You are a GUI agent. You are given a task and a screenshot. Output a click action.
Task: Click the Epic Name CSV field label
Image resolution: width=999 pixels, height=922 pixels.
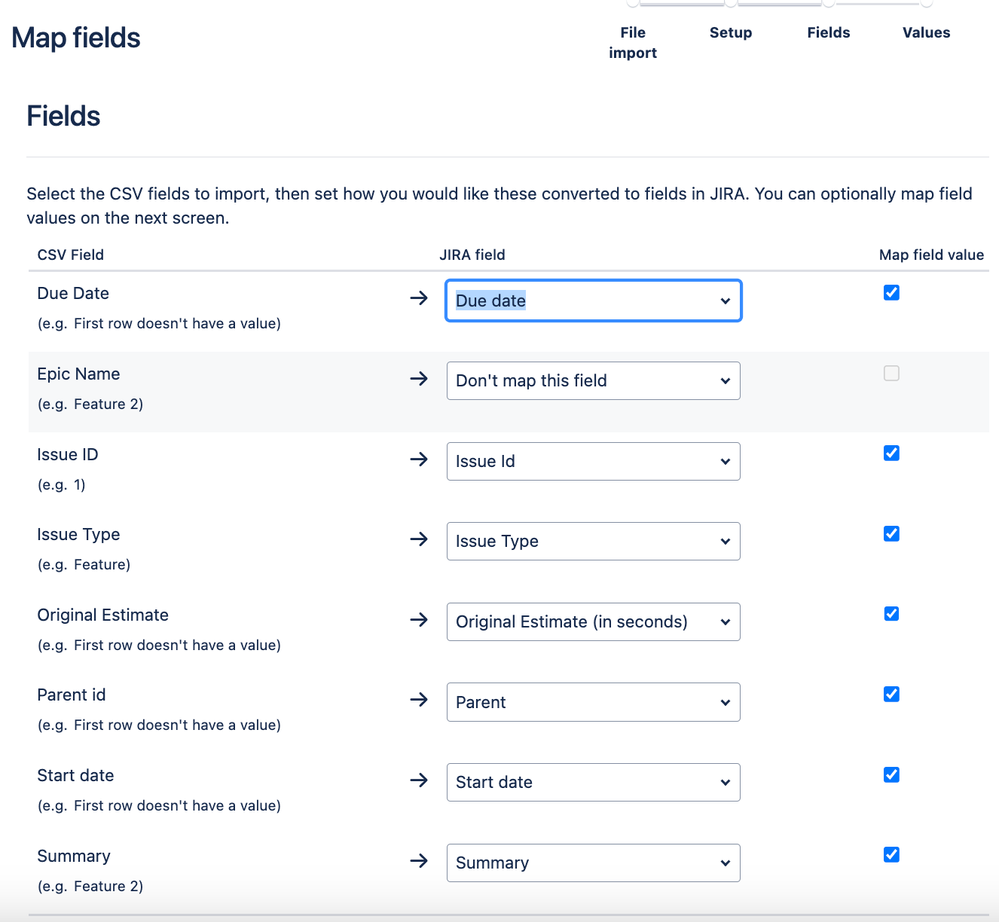click(78, 373)
